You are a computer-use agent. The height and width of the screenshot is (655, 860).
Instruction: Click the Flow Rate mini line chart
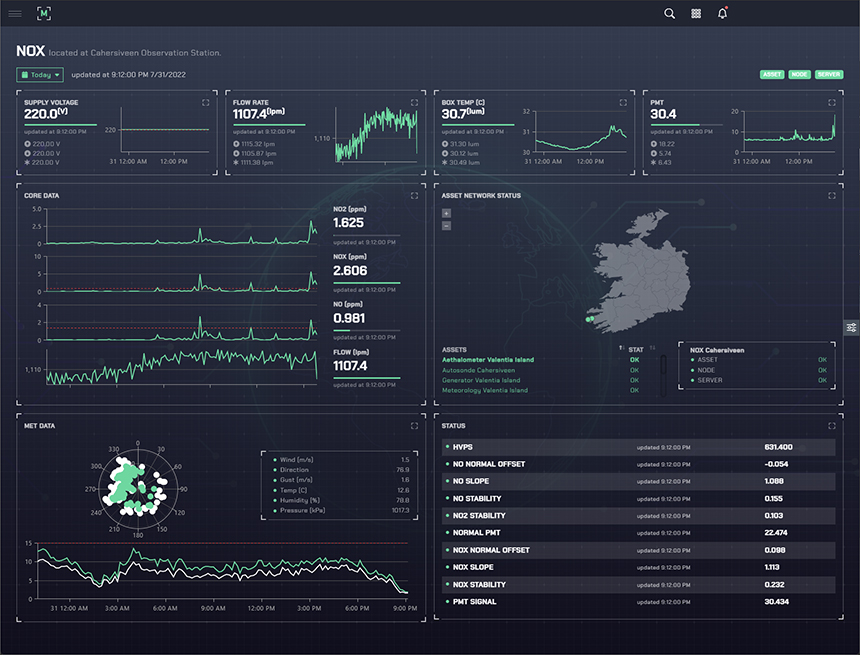[376, 135]
